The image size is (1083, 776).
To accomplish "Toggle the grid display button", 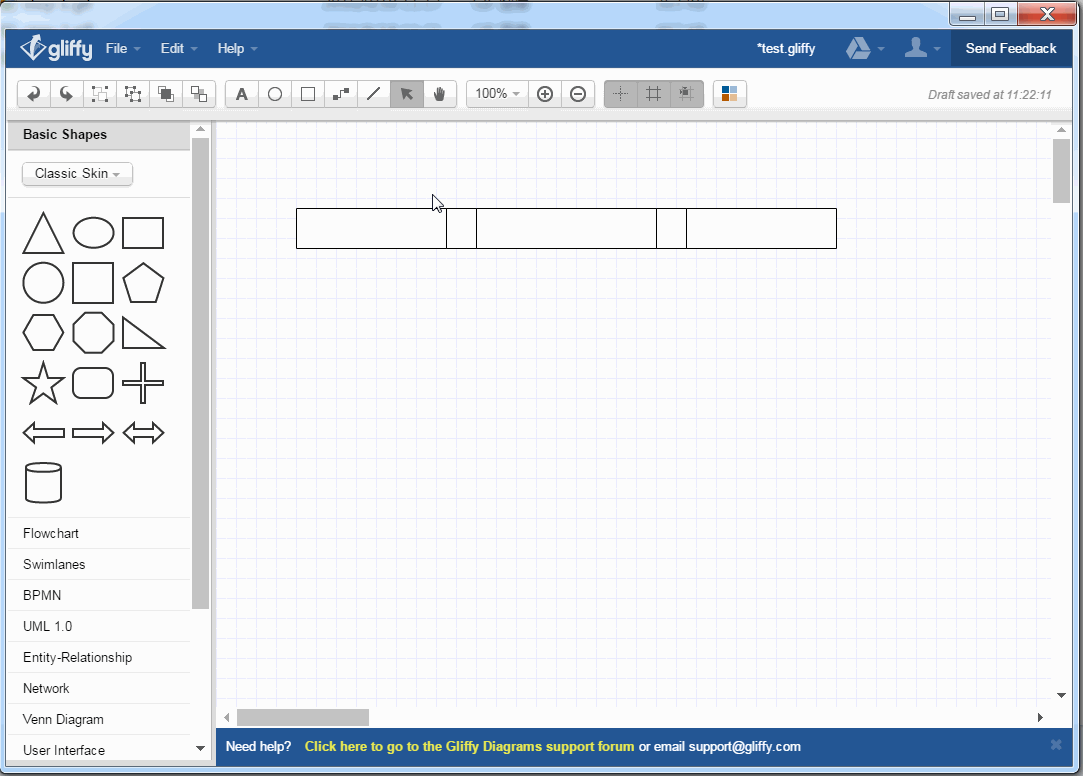I will point(653,94).
